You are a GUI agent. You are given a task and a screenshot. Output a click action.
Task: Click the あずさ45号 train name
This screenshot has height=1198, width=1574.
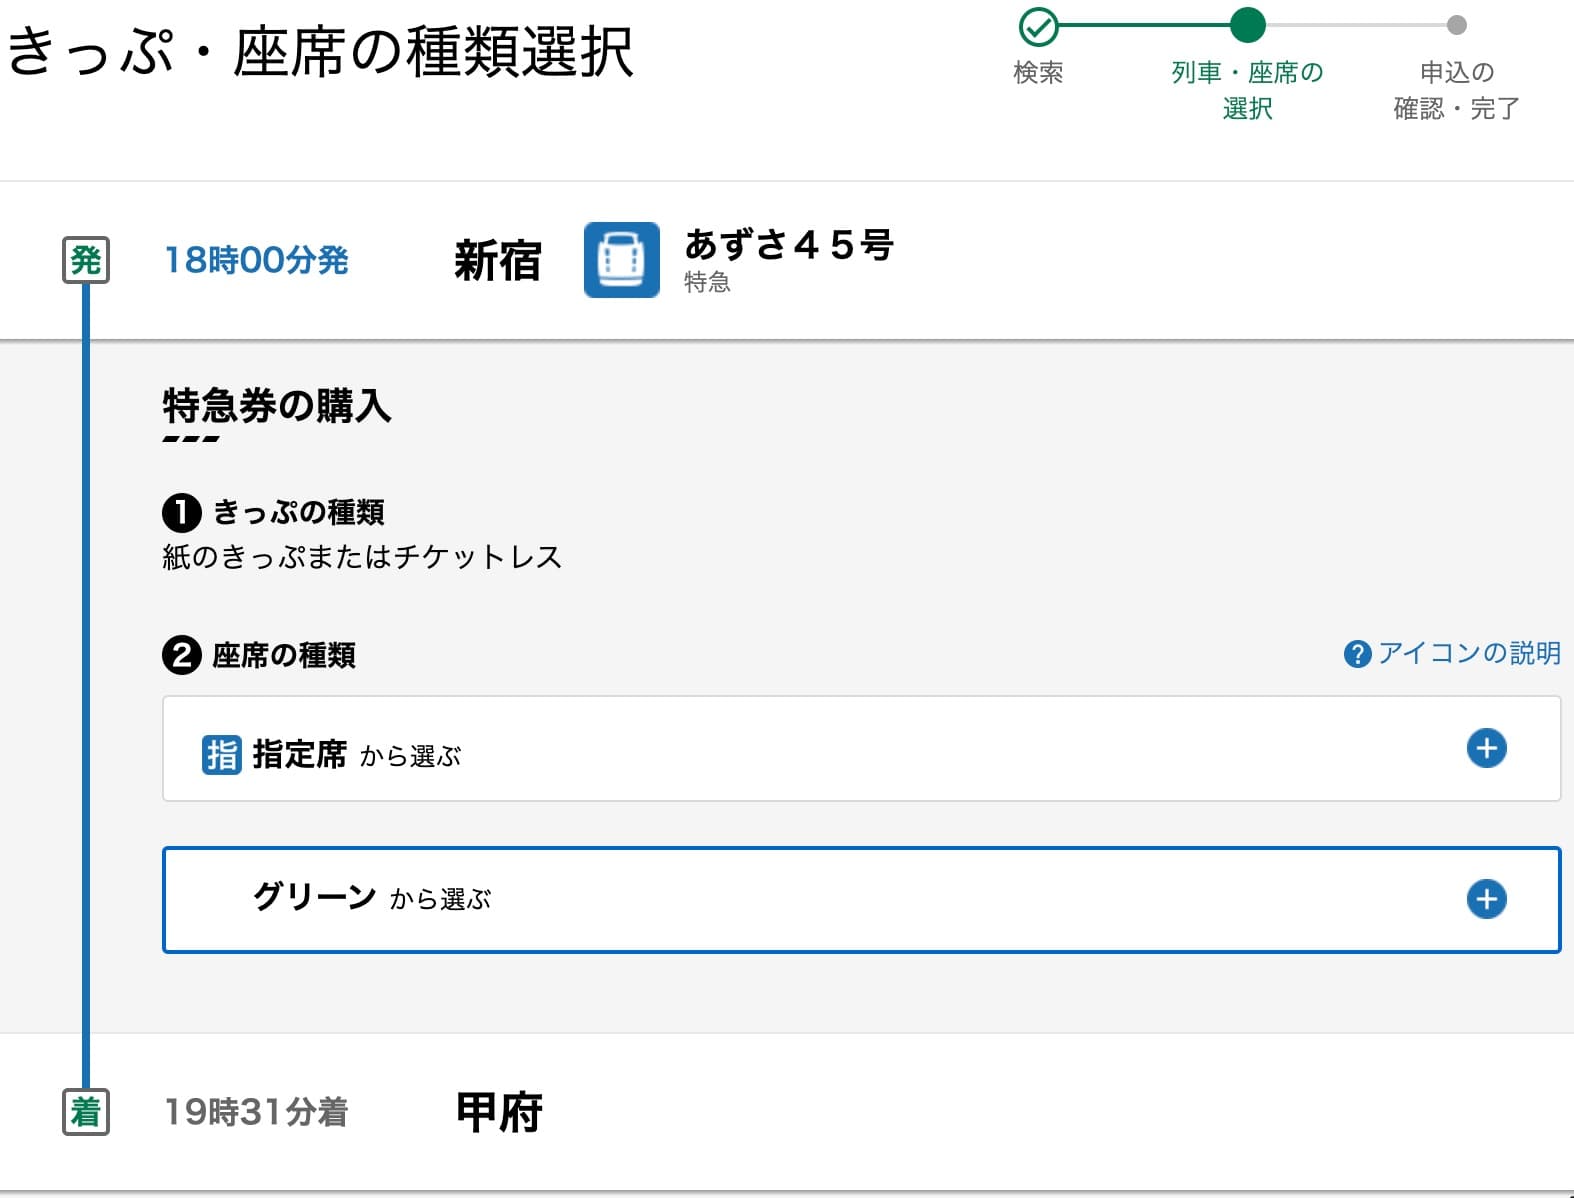pyautogui.click(x=789, y=244)
